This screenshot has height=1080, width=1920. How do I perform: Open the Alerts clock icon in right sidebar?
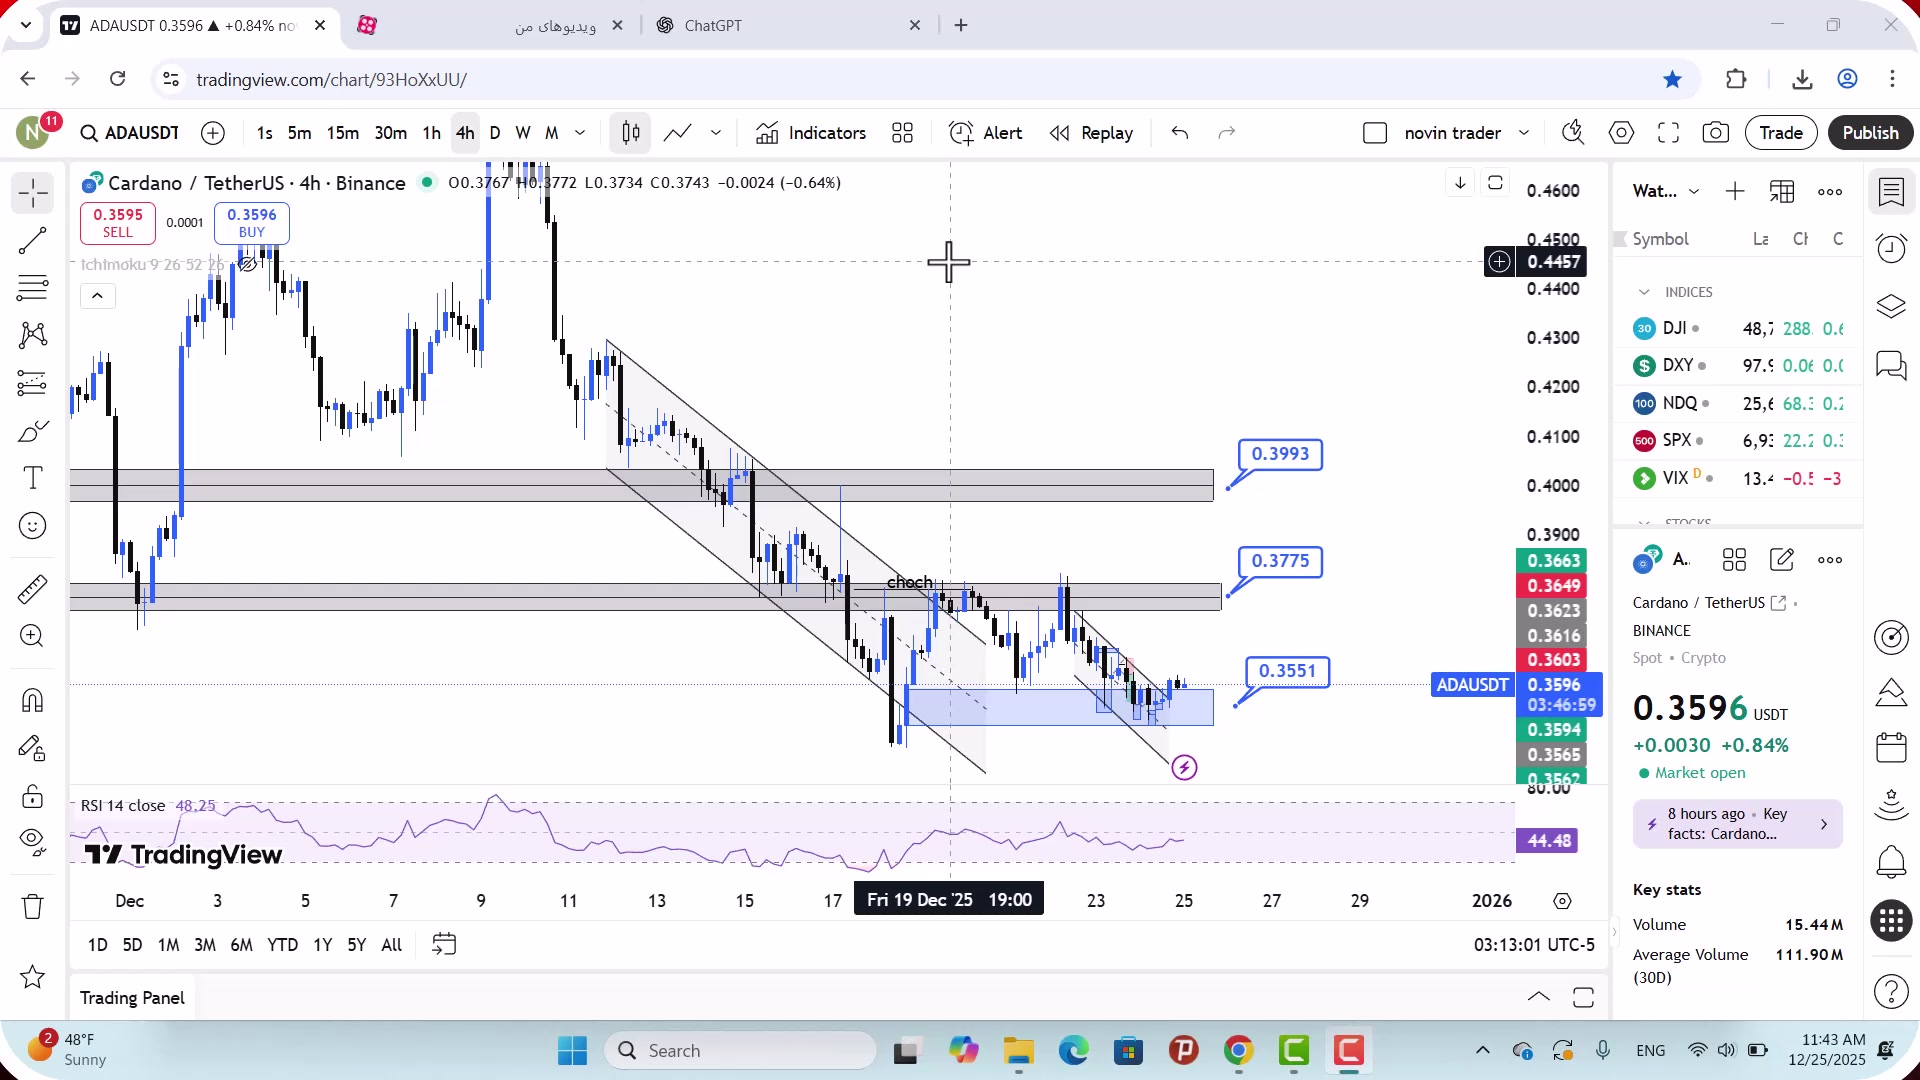[x=1891, y=249]
